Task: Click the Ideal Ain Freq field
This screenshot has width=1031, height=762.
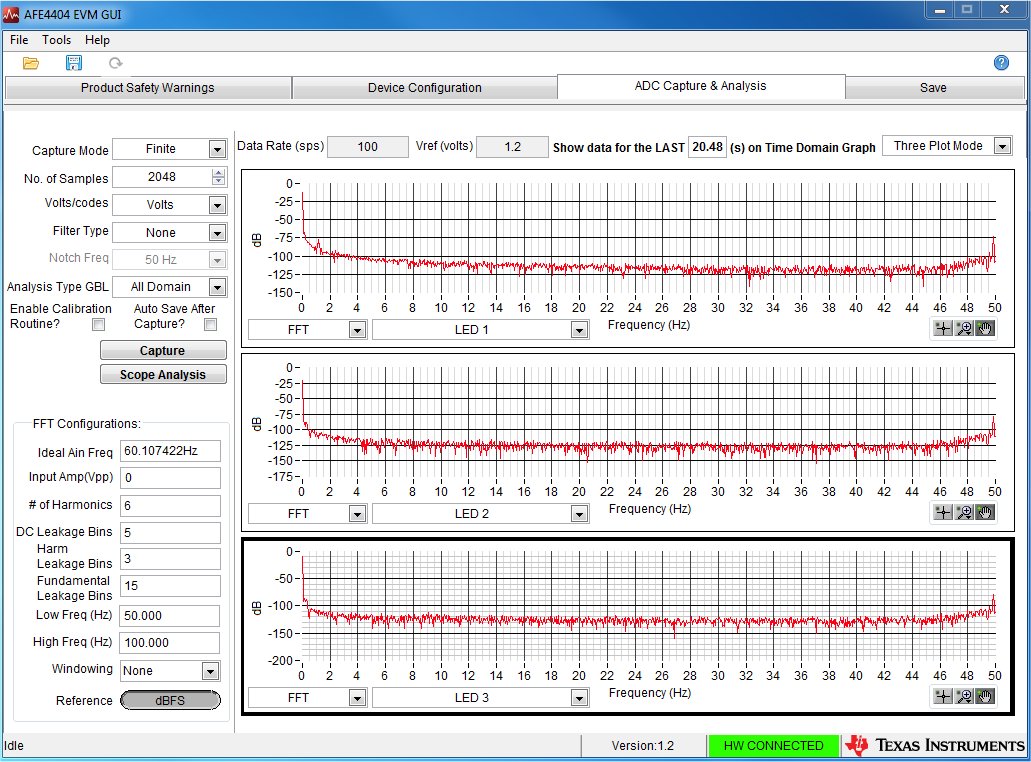Action: tap(170, 451)
